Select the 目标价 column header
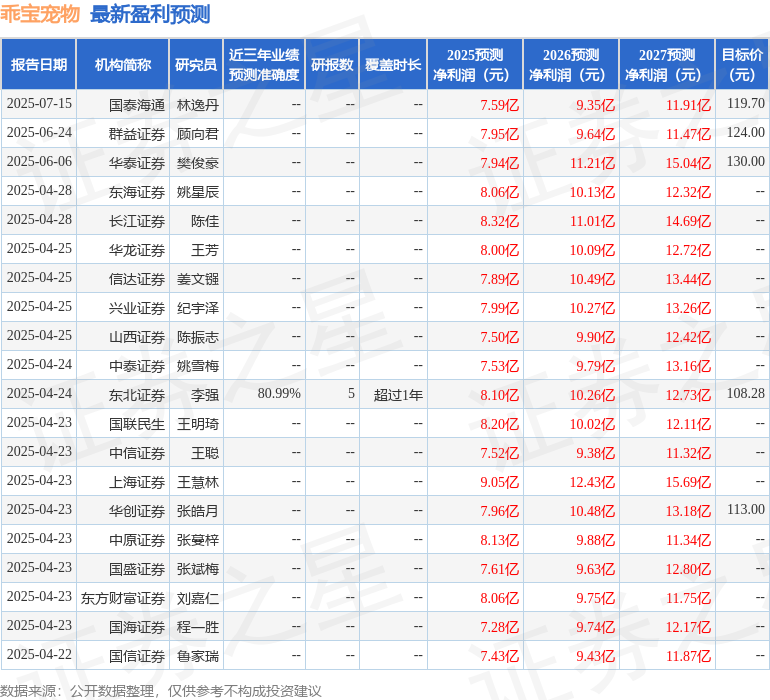The image size is (770, 700). [742, 65]
